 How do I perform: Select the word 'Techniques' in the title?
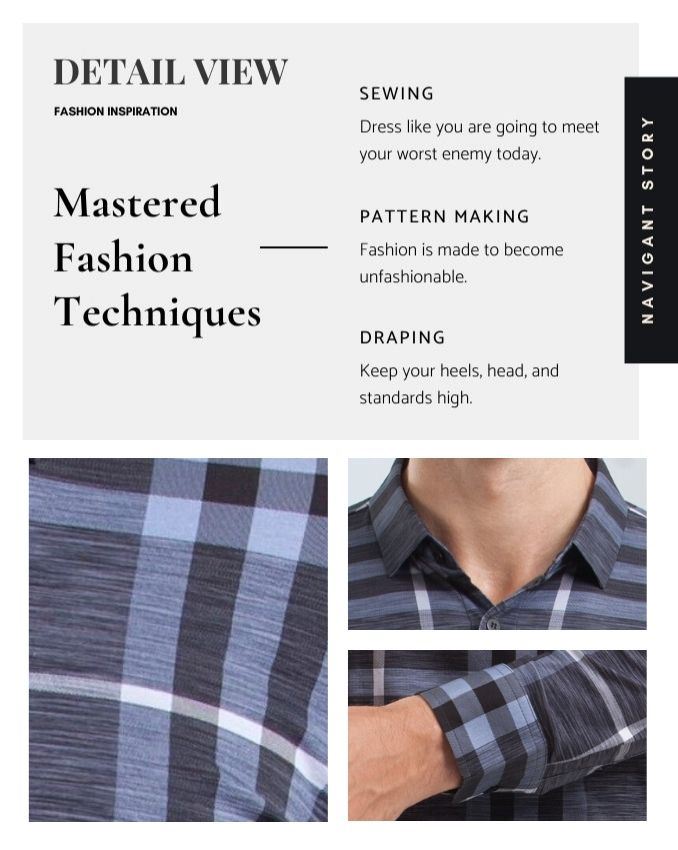tap(157, 313)
